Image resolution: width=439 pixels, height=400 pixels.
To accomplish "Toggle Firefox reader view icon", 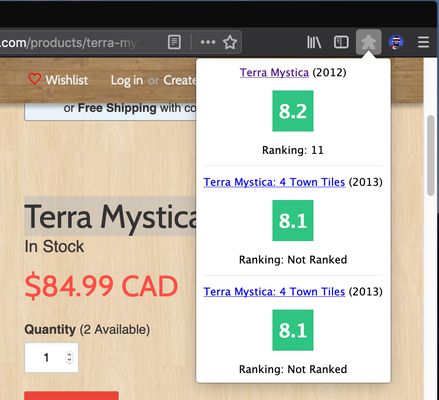I will tap(174, 42).
